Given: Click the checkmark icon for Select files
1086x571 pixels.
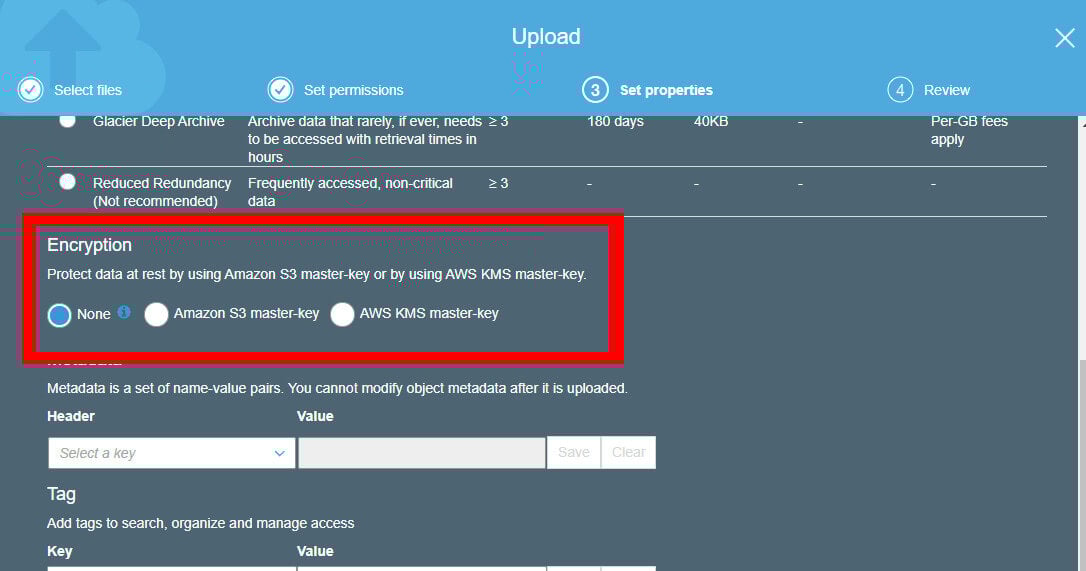Looking at the screenshot, I should [x=31, y=90].
